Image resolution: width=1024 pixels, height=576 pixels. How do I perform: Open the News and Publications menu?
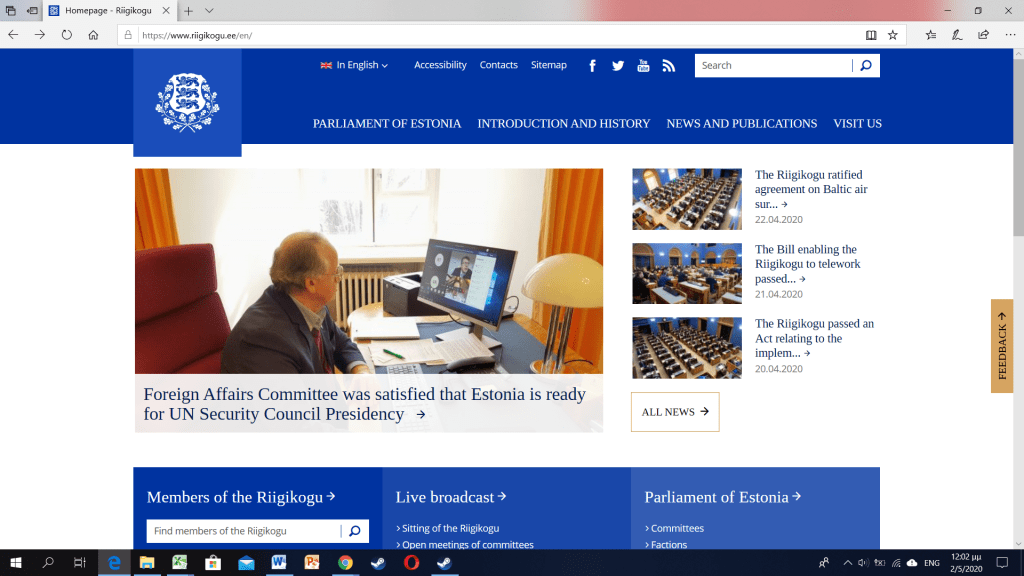coord(741,124)
